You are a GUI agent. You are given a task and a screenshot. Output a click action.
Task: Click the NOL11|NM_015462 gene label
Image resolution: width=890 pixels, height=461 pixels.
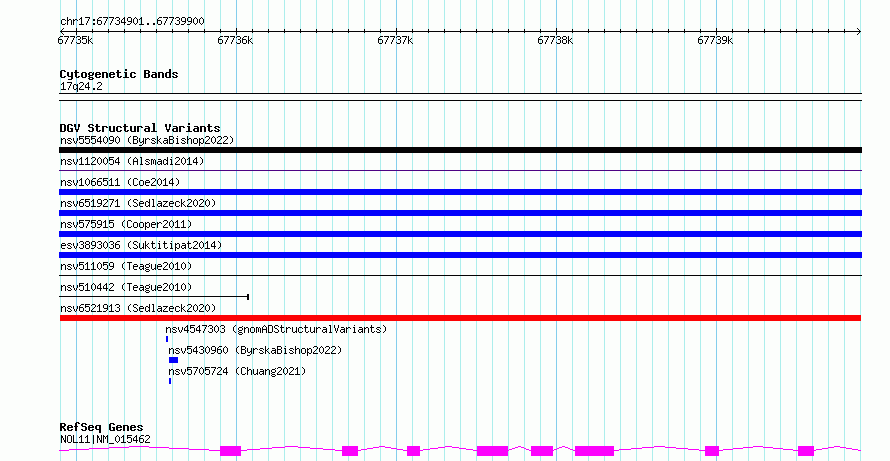105,439
